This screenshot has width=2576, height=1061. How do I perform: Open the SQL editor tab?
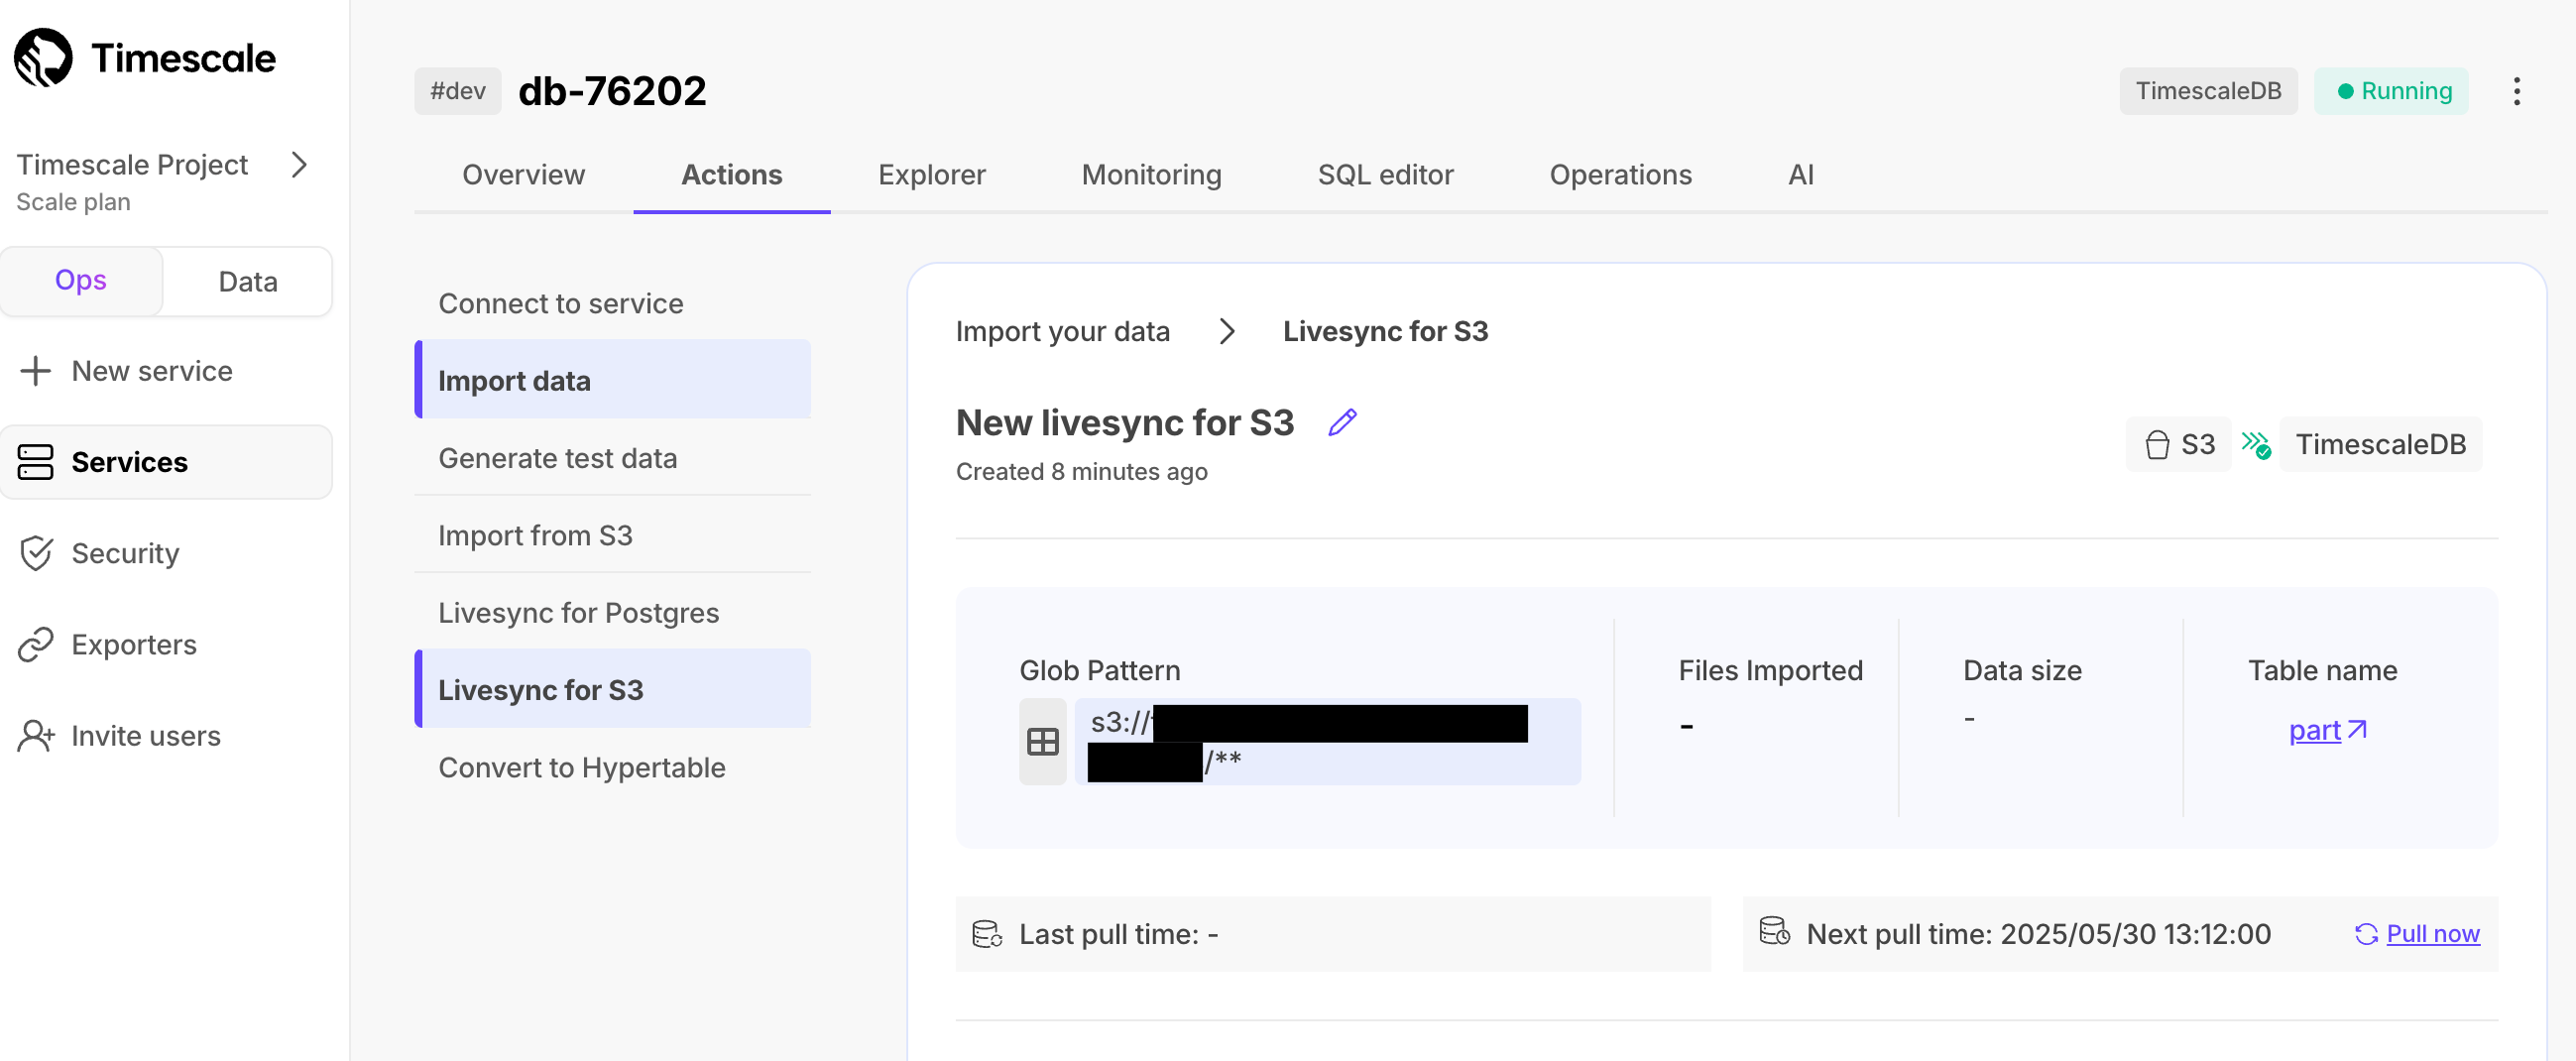pyautogui.click(x=1385, y=174)
